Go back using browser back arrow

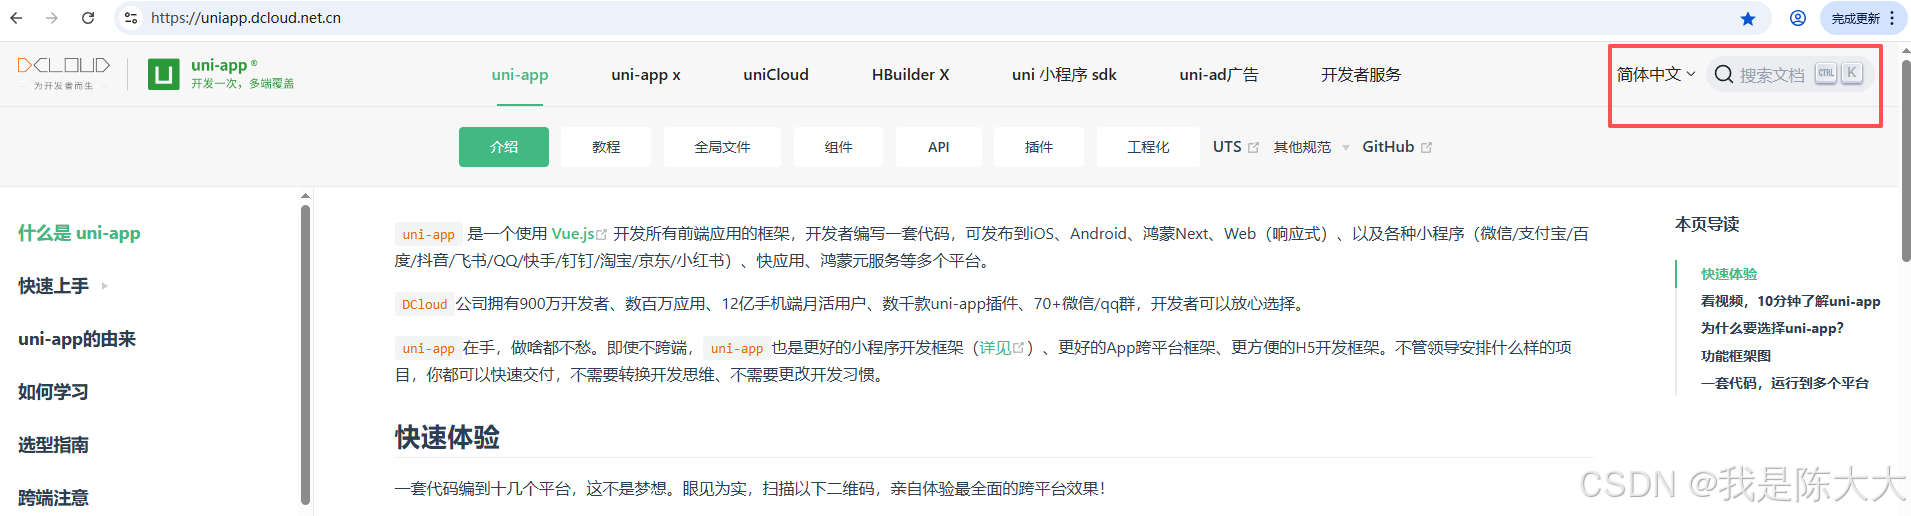point(17,18)
